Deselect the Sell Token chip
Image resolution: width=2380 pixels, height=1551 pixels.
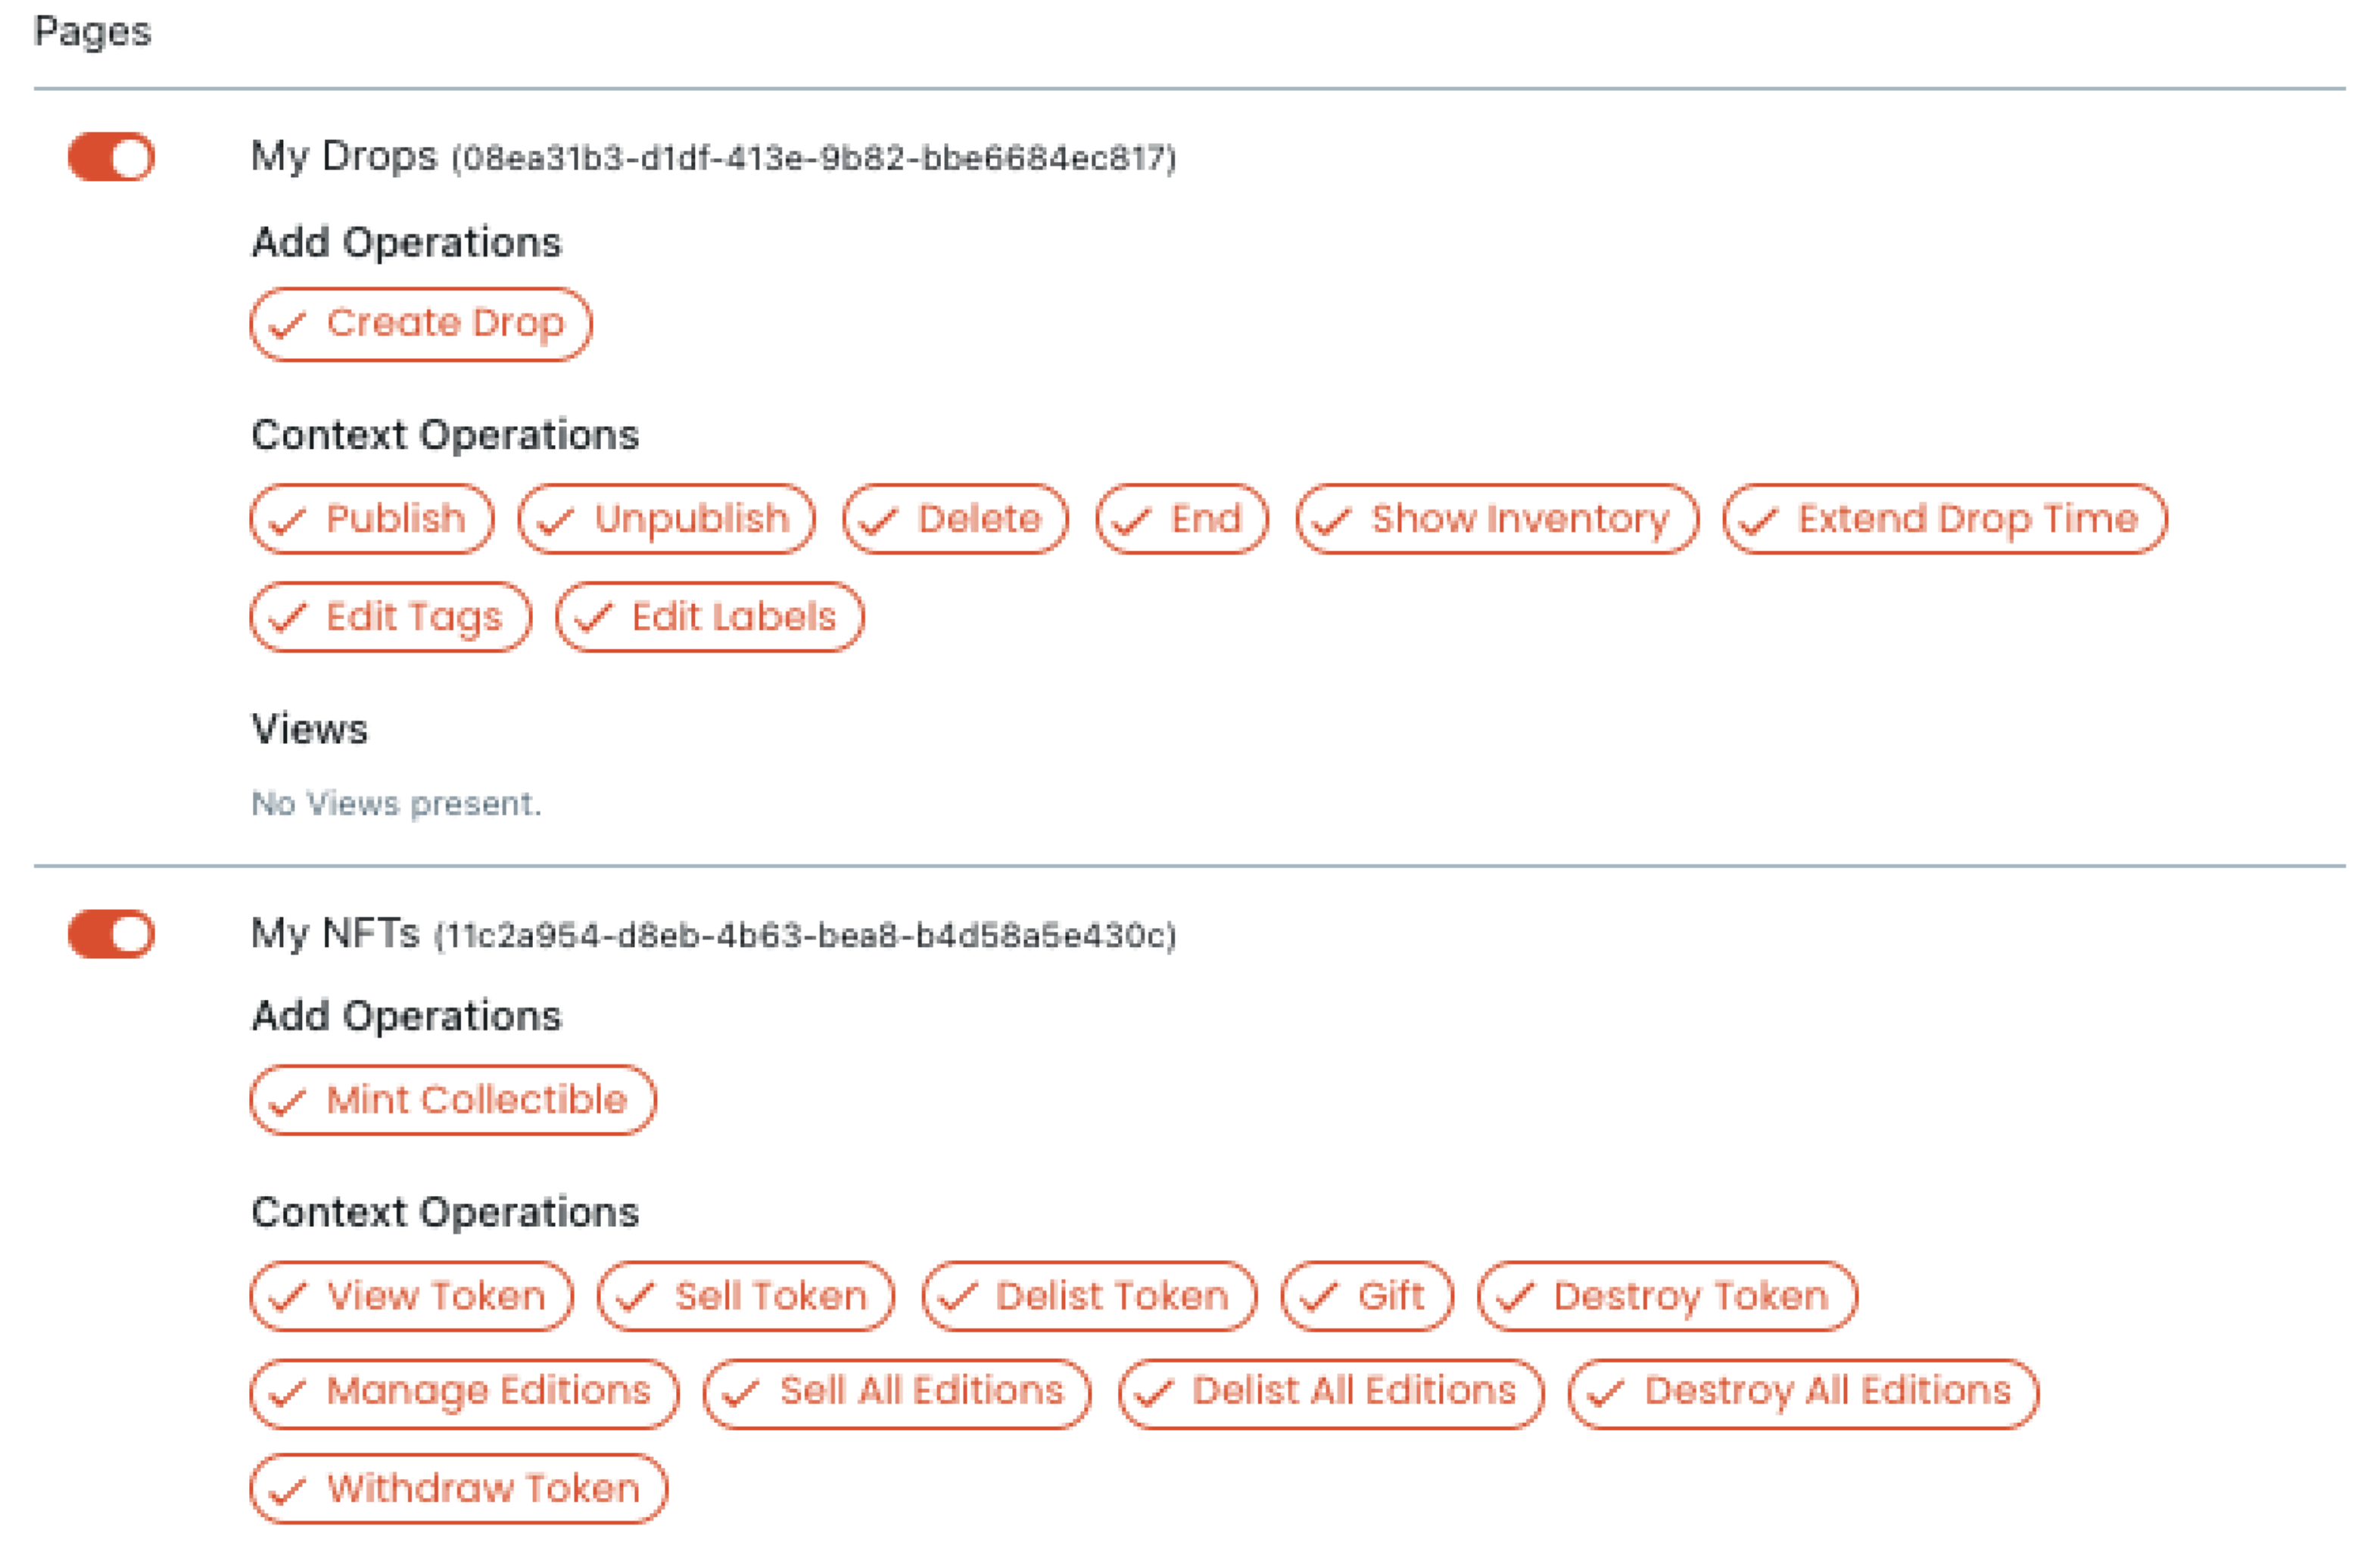click(746, 1296)
